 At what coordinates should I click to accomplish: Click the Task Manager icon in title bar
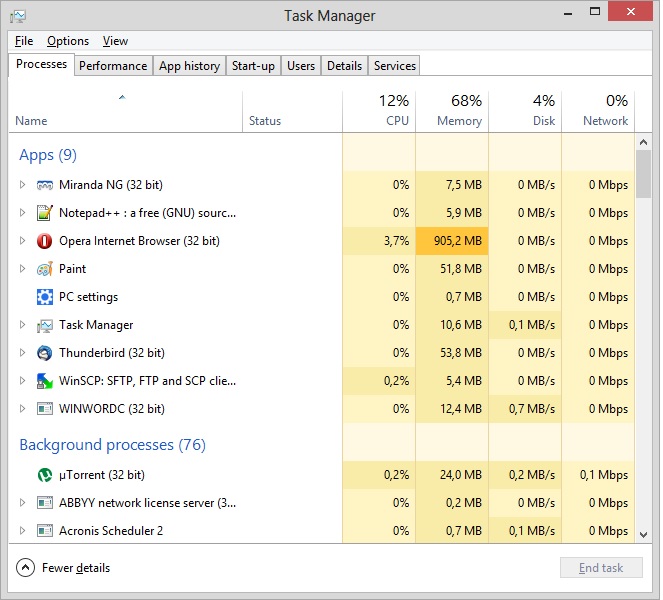tap(18, 16)
